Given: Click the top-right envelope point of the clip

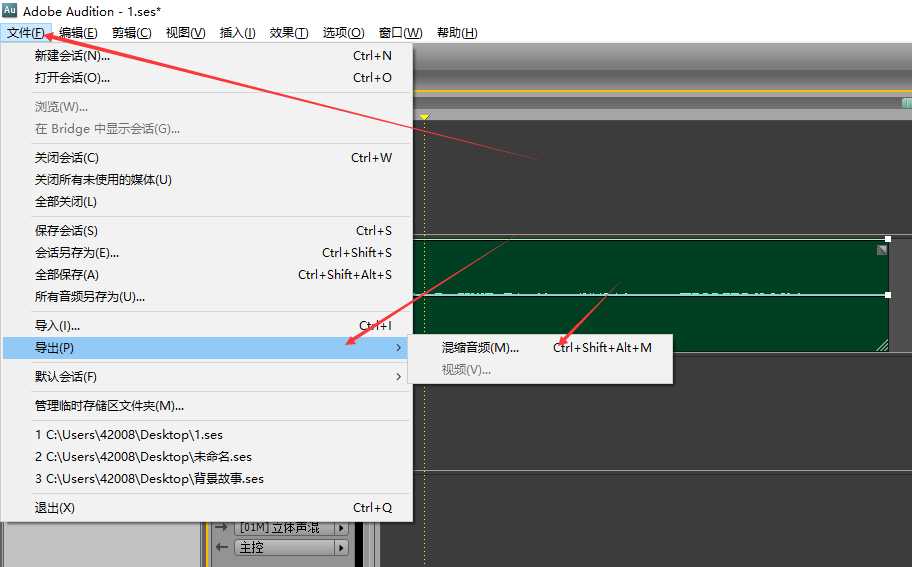Looking at the screenshot, I should point(888,239).
